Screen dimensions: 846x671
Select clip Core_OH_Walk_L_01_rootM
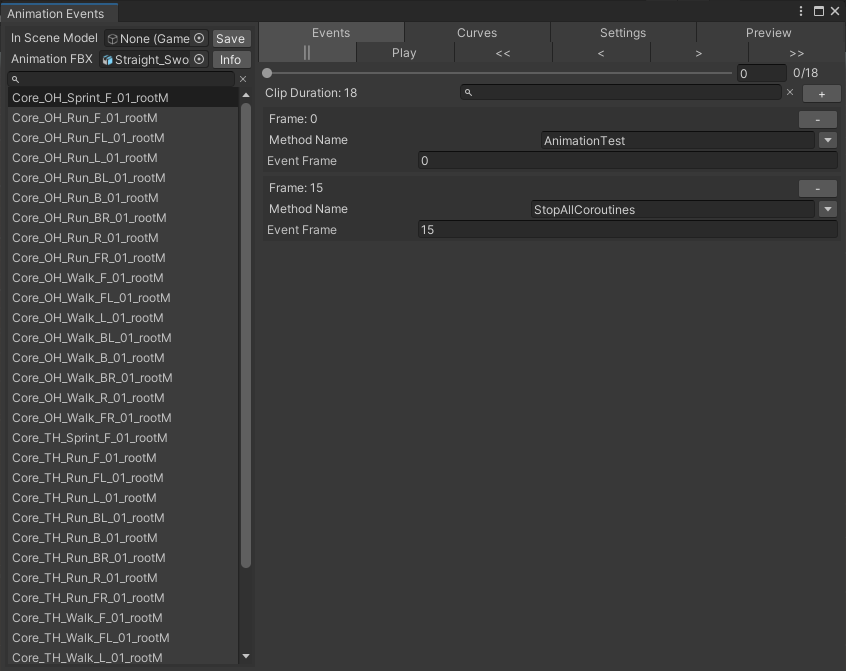[123, 317]
